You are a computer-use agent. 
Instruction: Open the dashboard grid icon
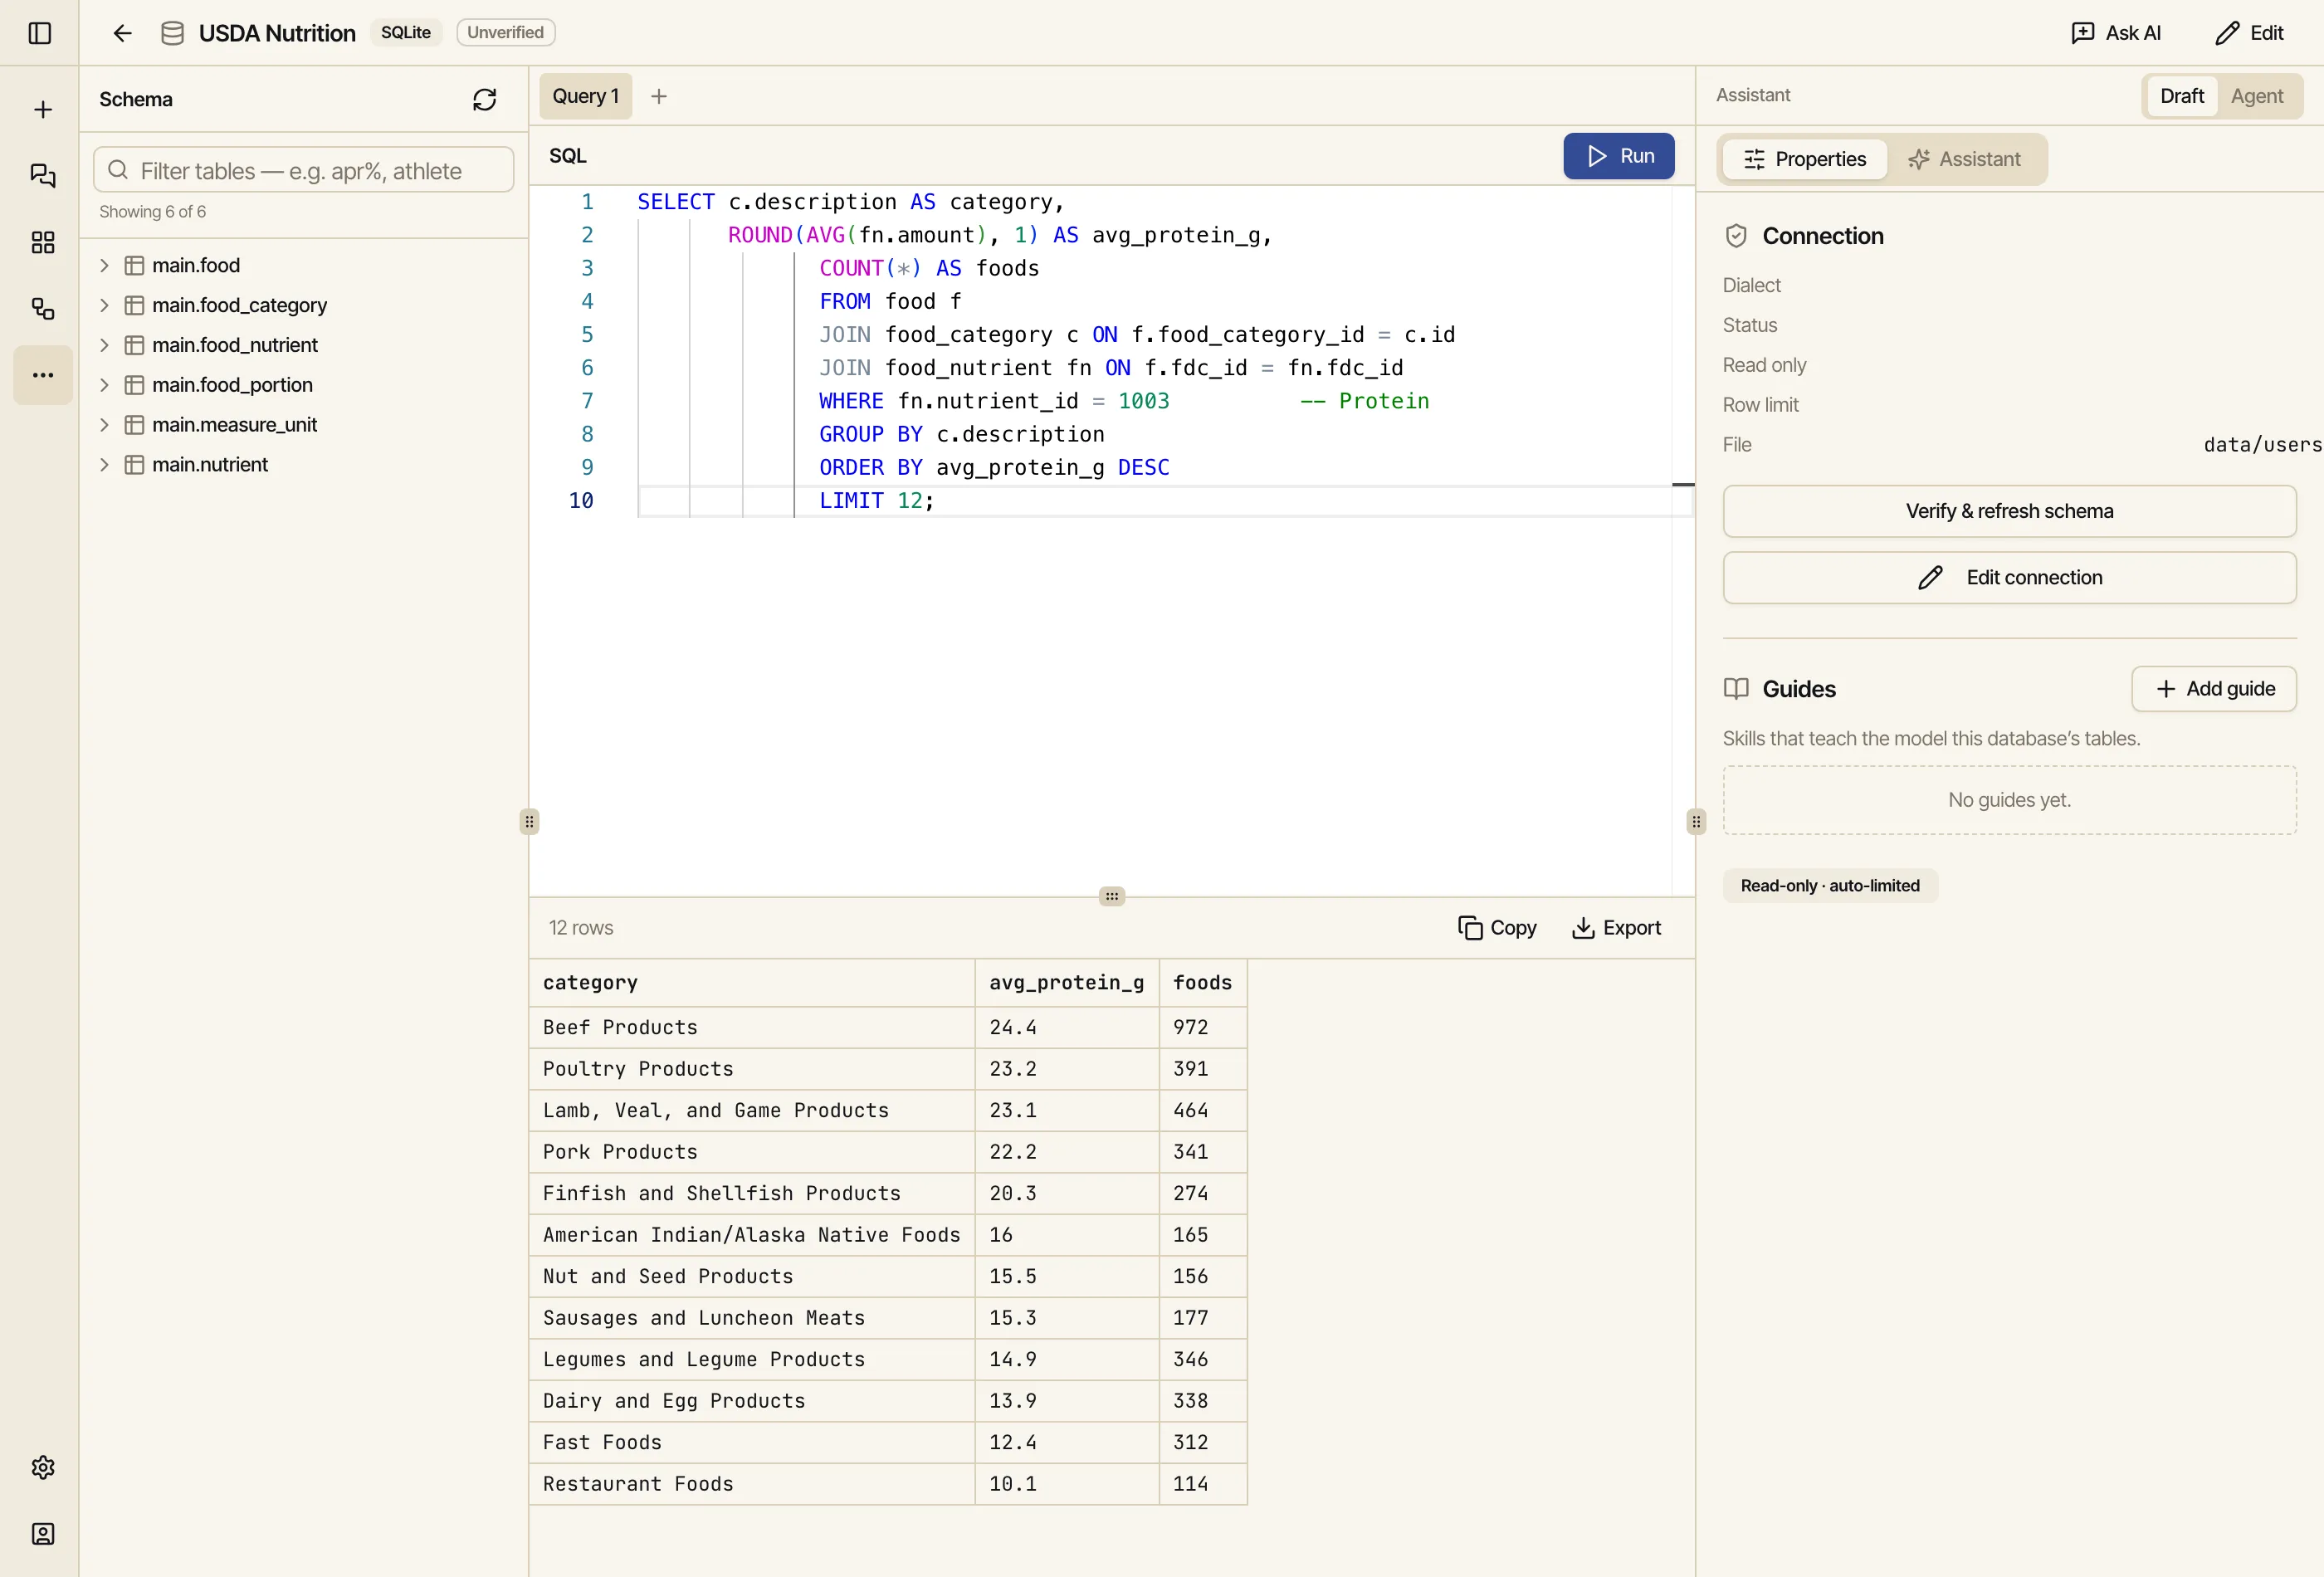[43, 242]
